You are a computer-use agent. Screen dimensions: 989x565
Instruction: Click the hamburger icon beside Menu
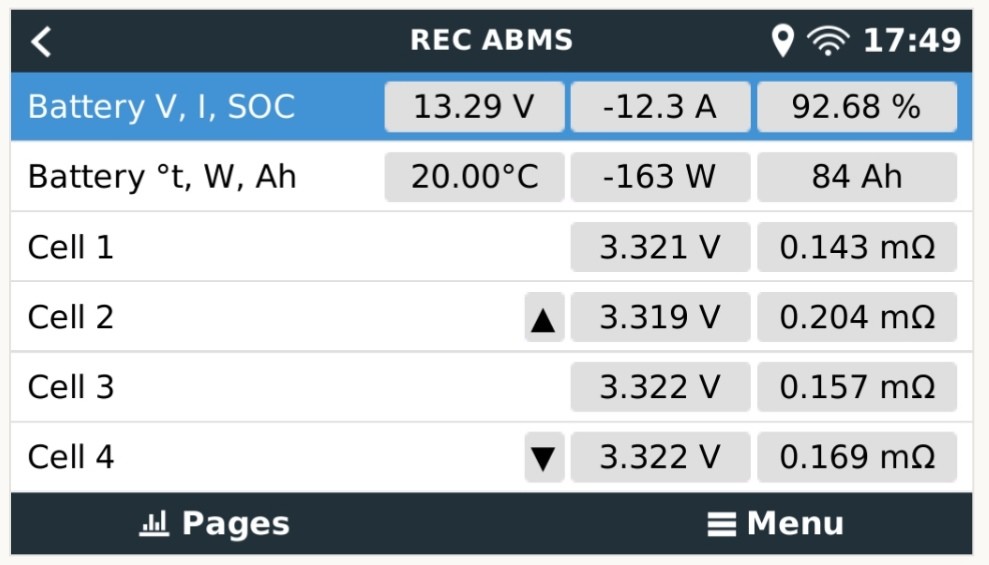722,524
